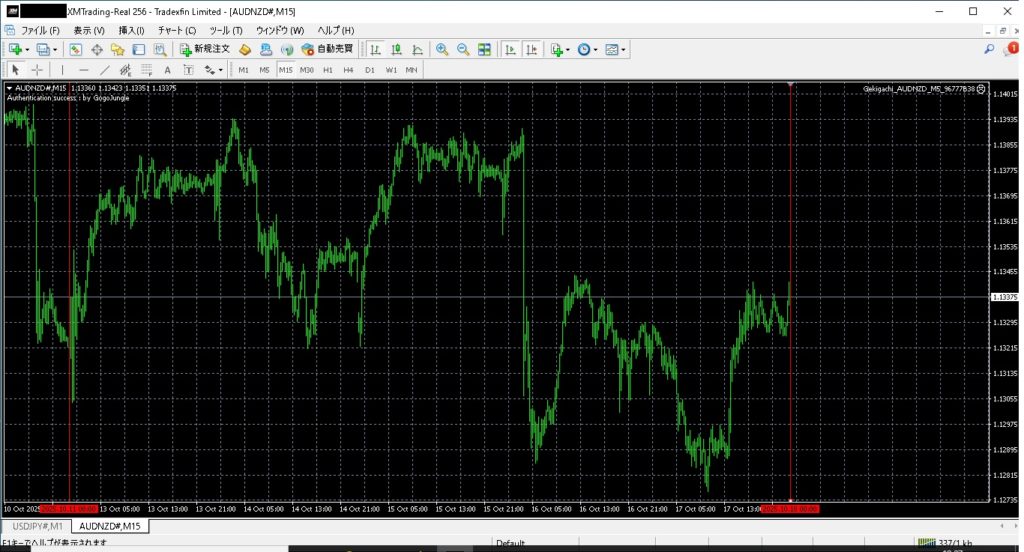Tile chart windows using grid icon
This screenshot has width=1024, height=552.
tap(485, 49)
